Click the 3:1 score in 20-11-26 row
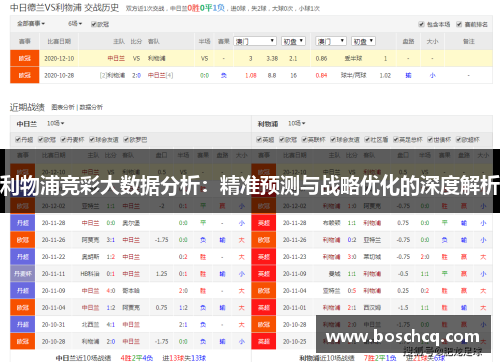Screen dimensions: 500x362 tap(111, 240)
